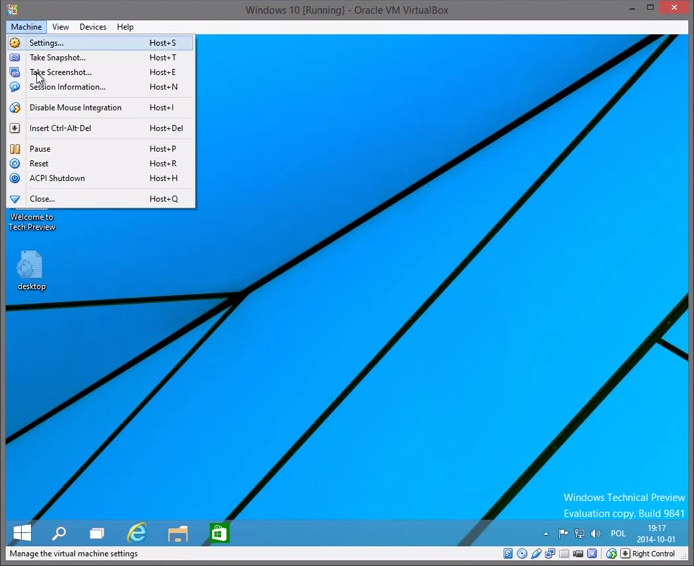Screen dimensions: 694x566
Task: Click the host key arrow icon
Action: [625, 553]
